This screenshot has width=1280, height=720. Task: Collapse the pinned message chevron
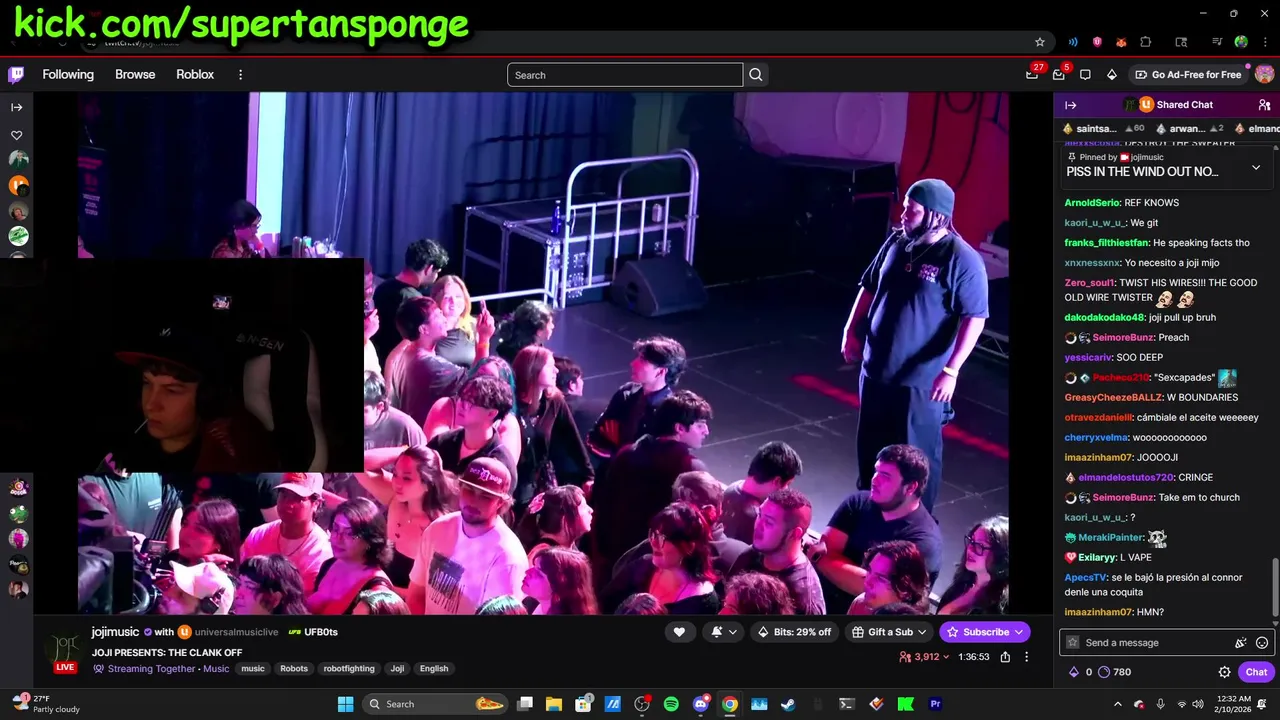[1256, 168]
